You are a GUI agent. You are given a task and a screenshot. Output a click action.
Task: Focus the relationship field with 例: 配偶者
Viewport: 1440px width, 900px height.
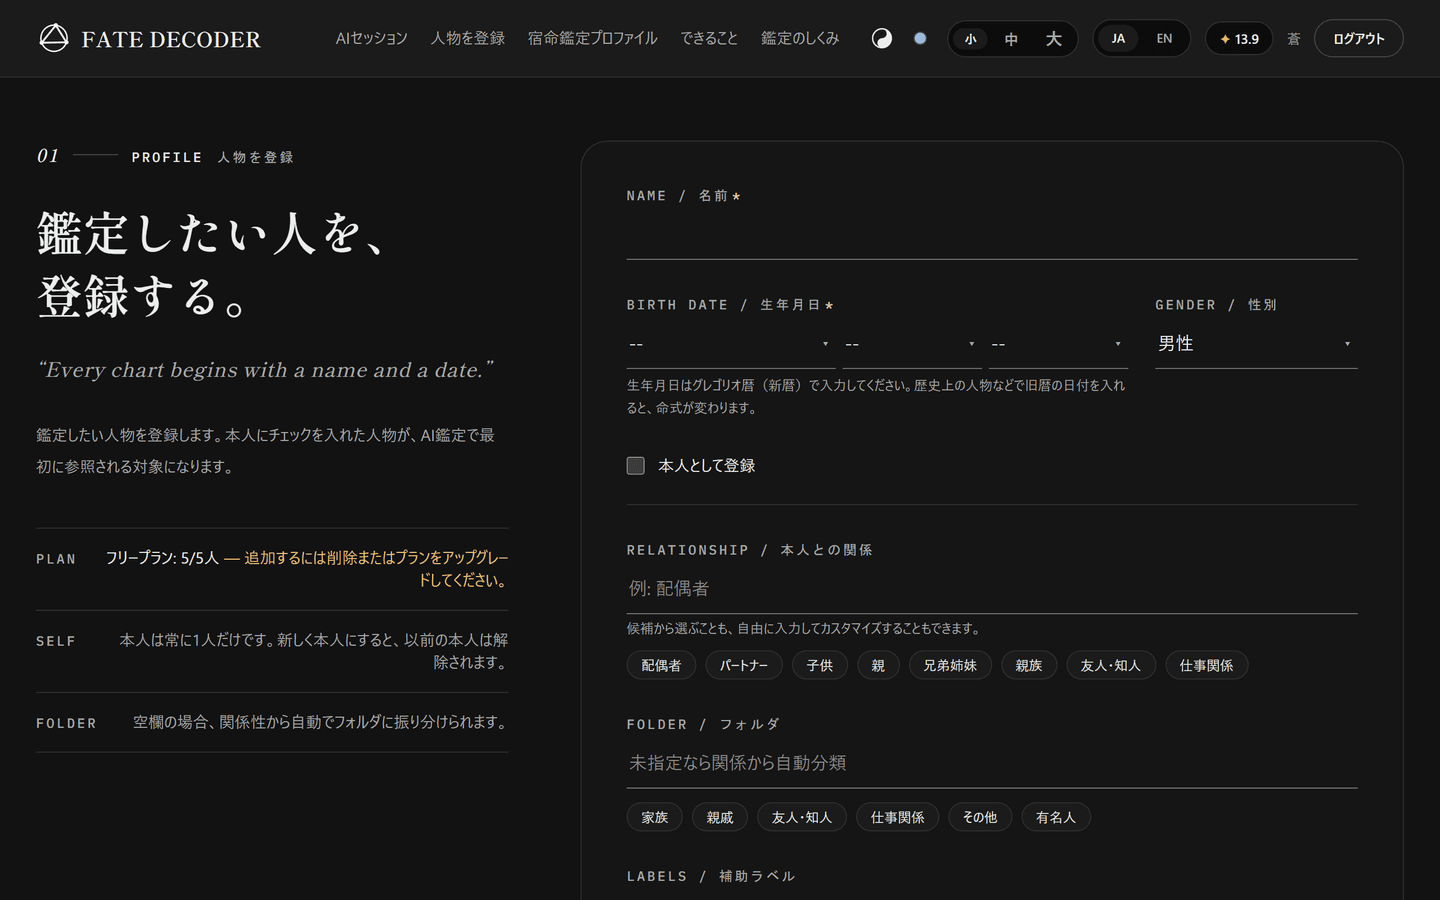pyautogui.click(x=992, y=589)
